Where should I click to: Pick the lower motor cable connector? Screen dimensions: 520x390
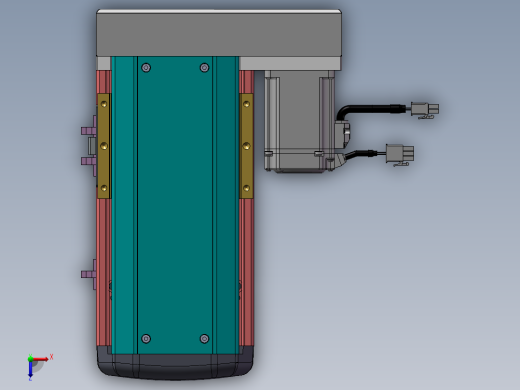(x=400, y=154)
